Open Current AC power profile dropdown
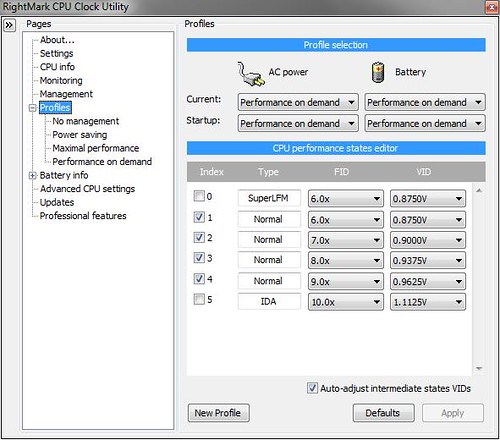Viewport: 500px width, 440px height. (x=298, y=102)
